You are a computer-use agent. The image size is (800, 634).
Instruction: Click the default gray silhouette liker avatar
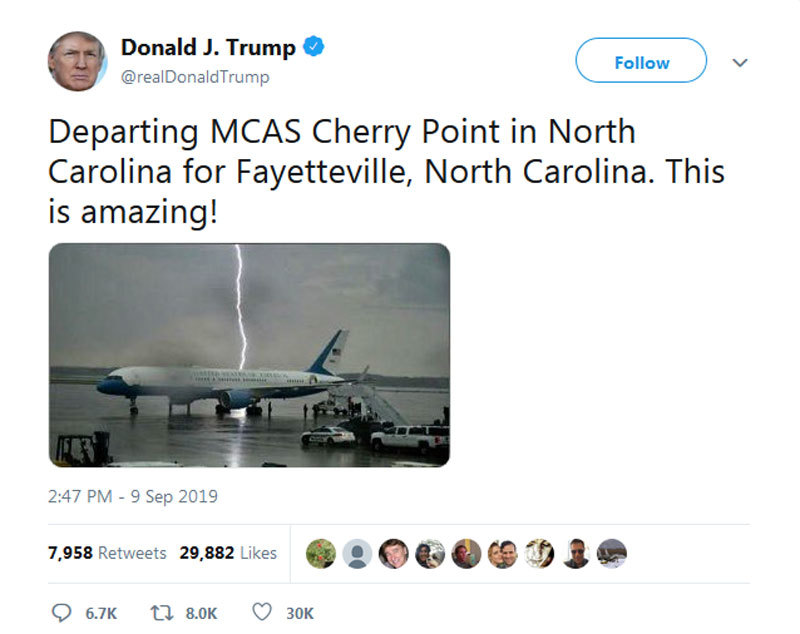(356, 553)
